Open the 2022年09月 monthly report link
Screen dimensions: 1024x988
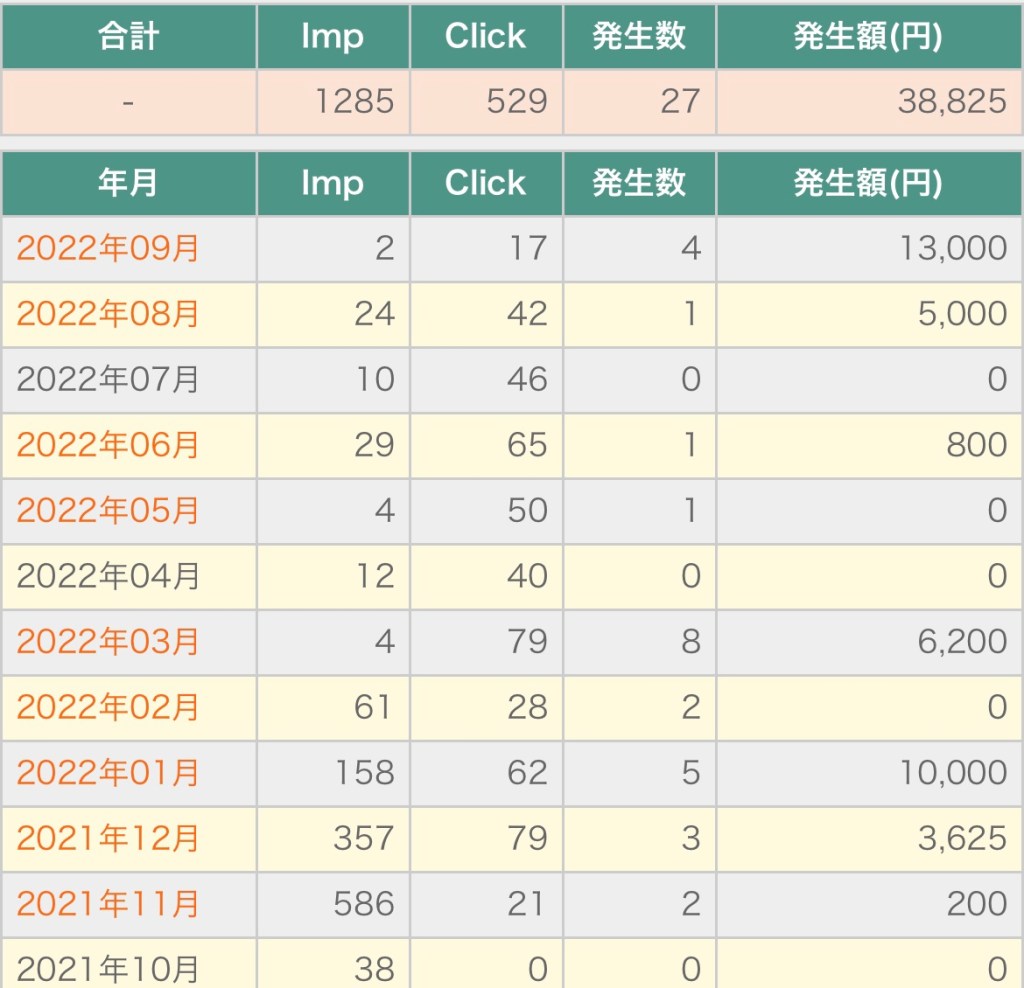tap(108, 248)
